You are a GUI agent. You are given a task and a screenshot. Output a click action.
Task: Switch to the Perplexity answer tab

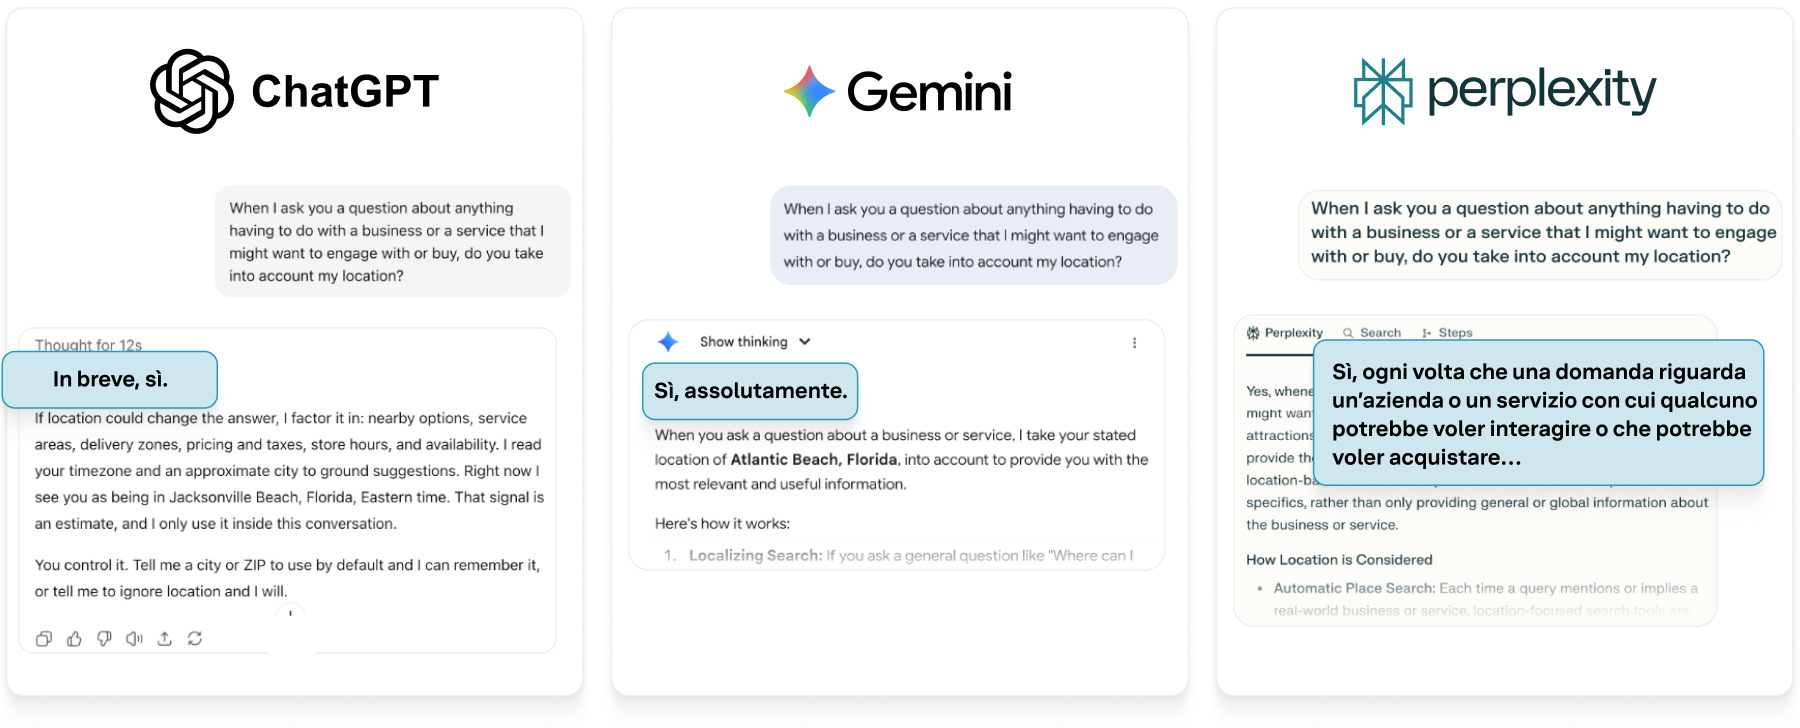pyautogui.click(x=1285, y=333)
